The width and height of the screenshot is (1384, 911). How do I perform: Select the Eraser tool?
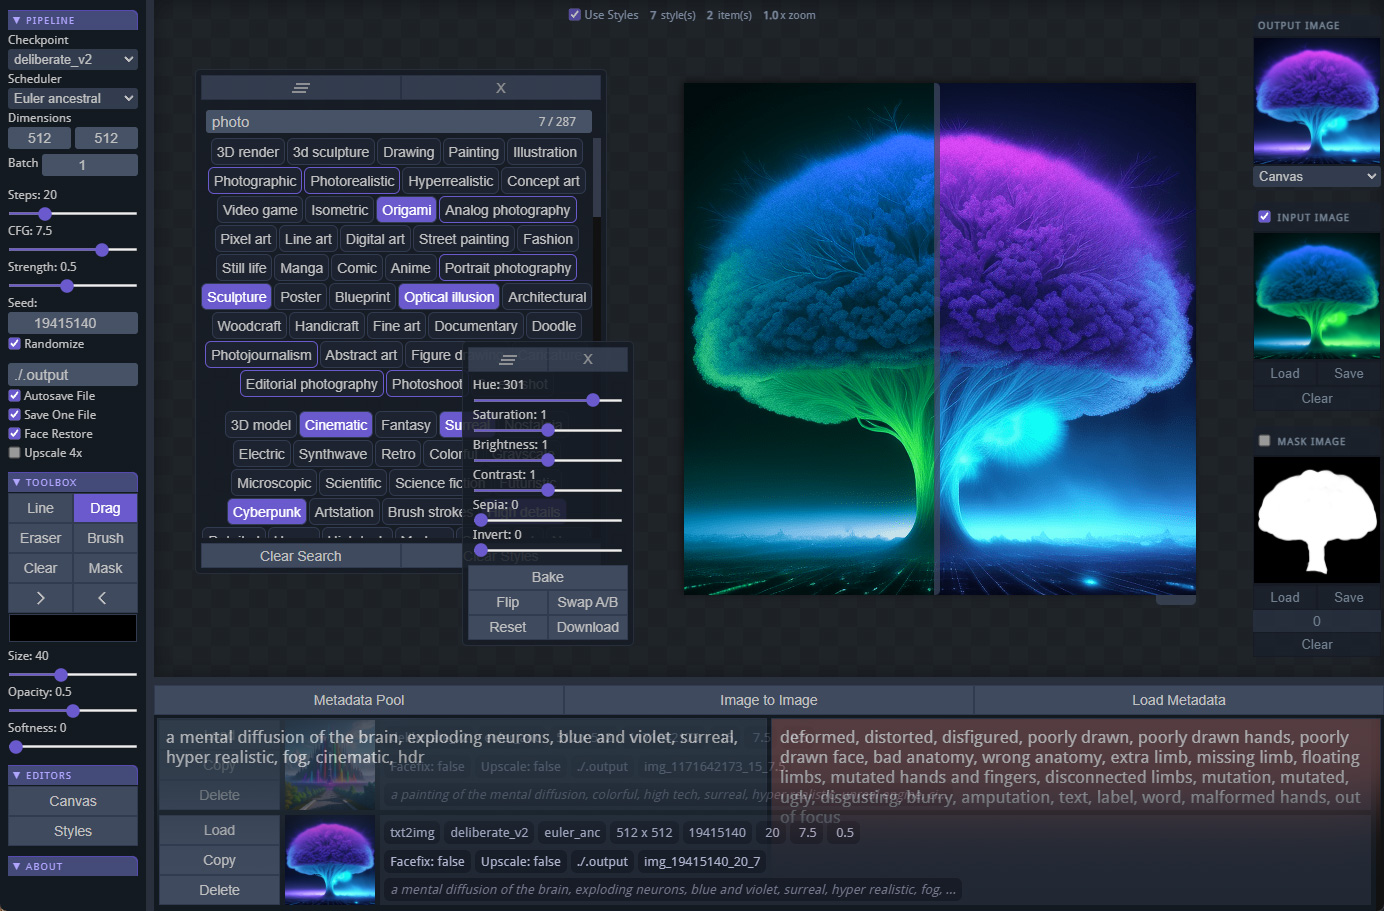click(40, 538)
